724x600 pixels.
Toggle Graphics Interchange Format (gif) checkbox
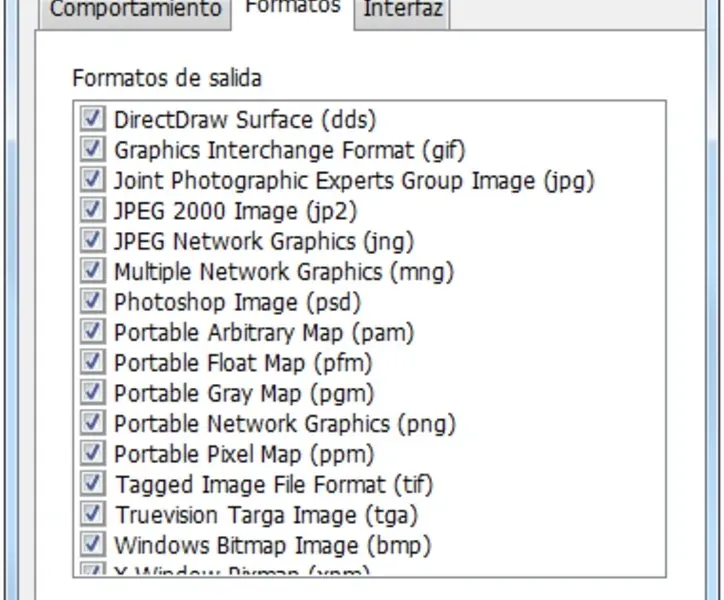[x=93, y=150]
